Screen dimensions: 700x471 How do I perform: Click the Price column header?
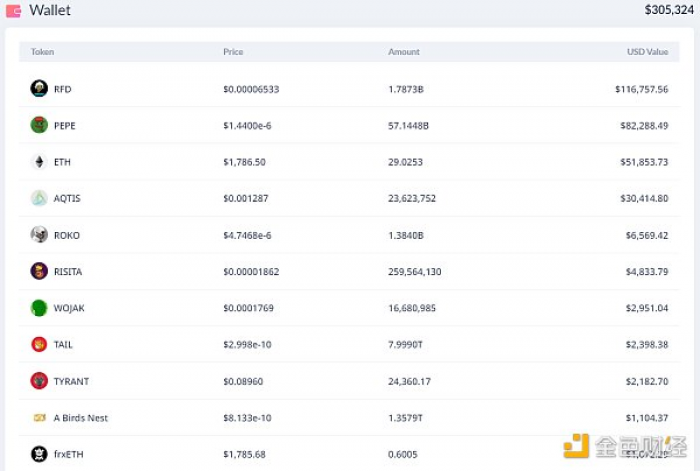click(x=233, y=52)
